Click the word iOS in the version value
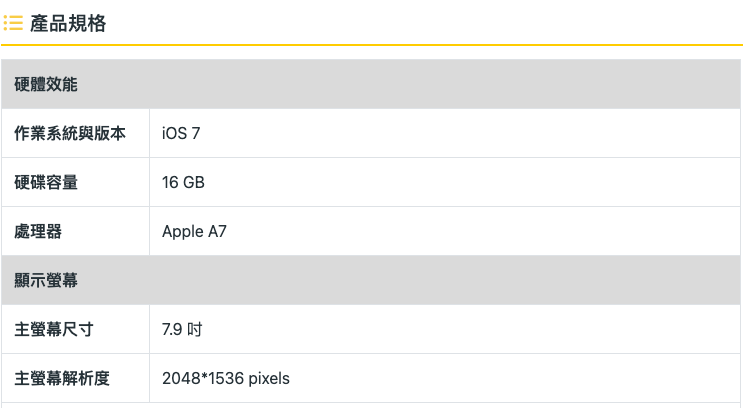Screen dimensions: 743x408 (174, 133)
